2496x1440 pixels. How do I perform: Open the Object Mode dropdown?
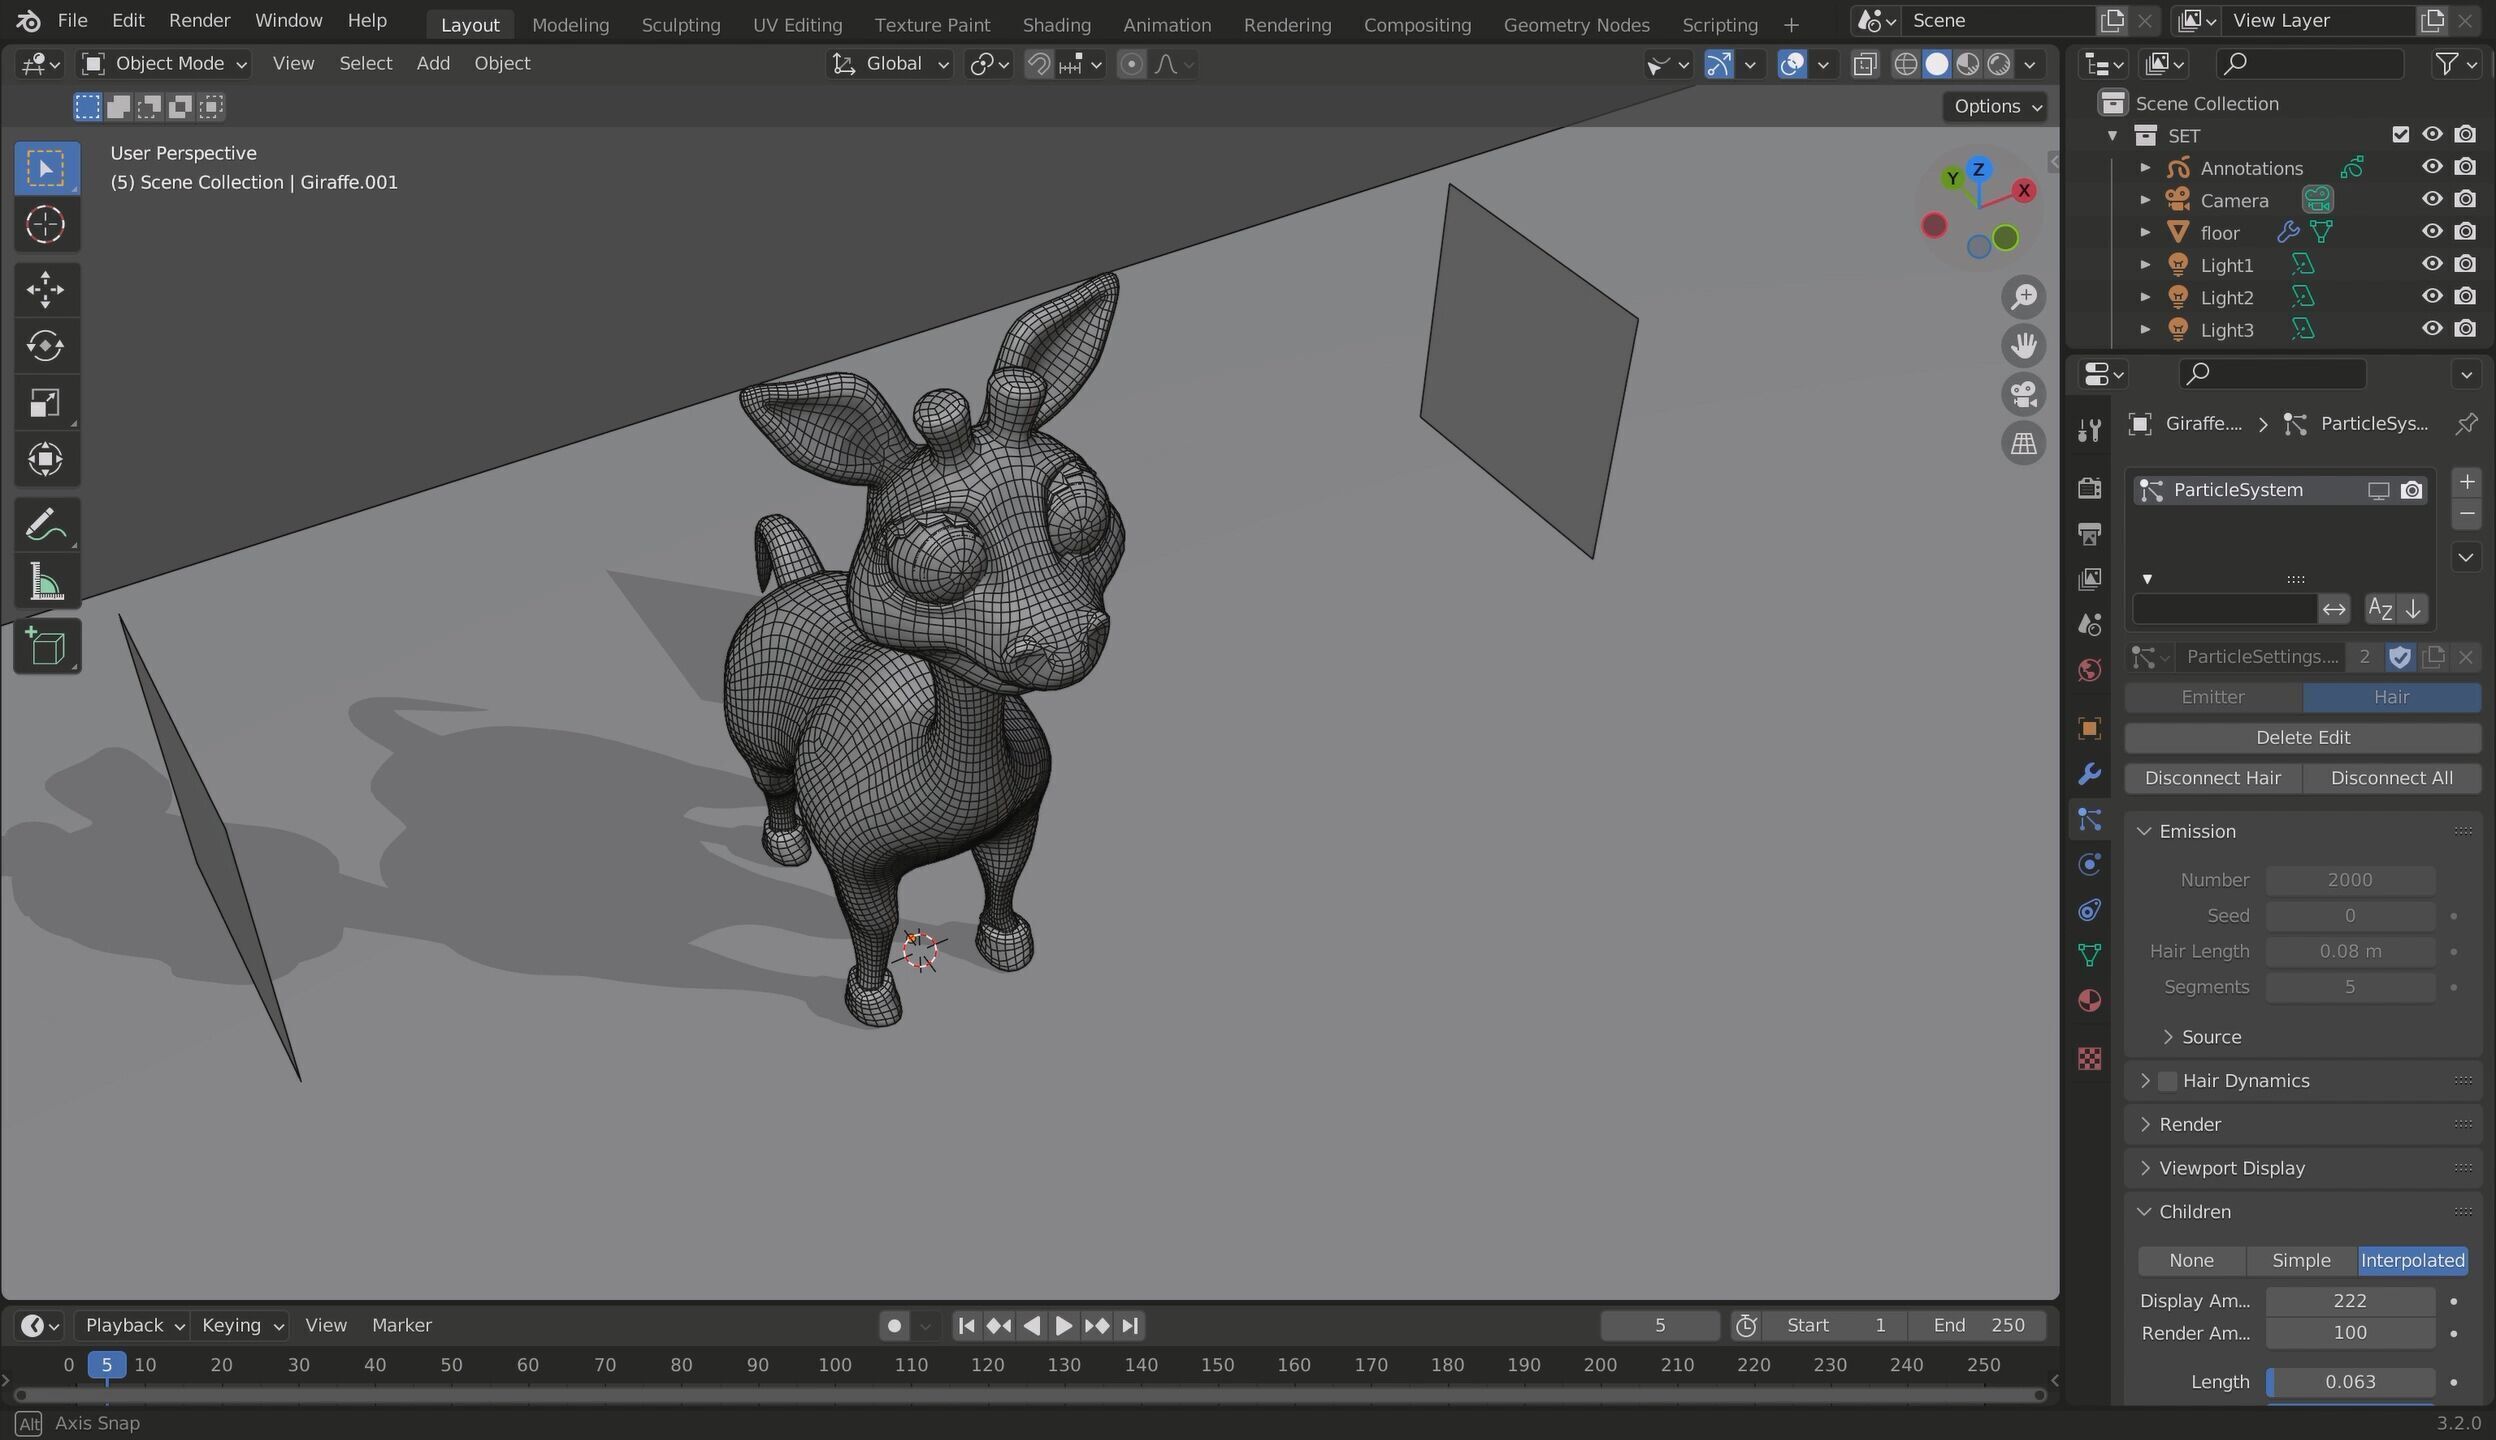[x=165, y=64]
